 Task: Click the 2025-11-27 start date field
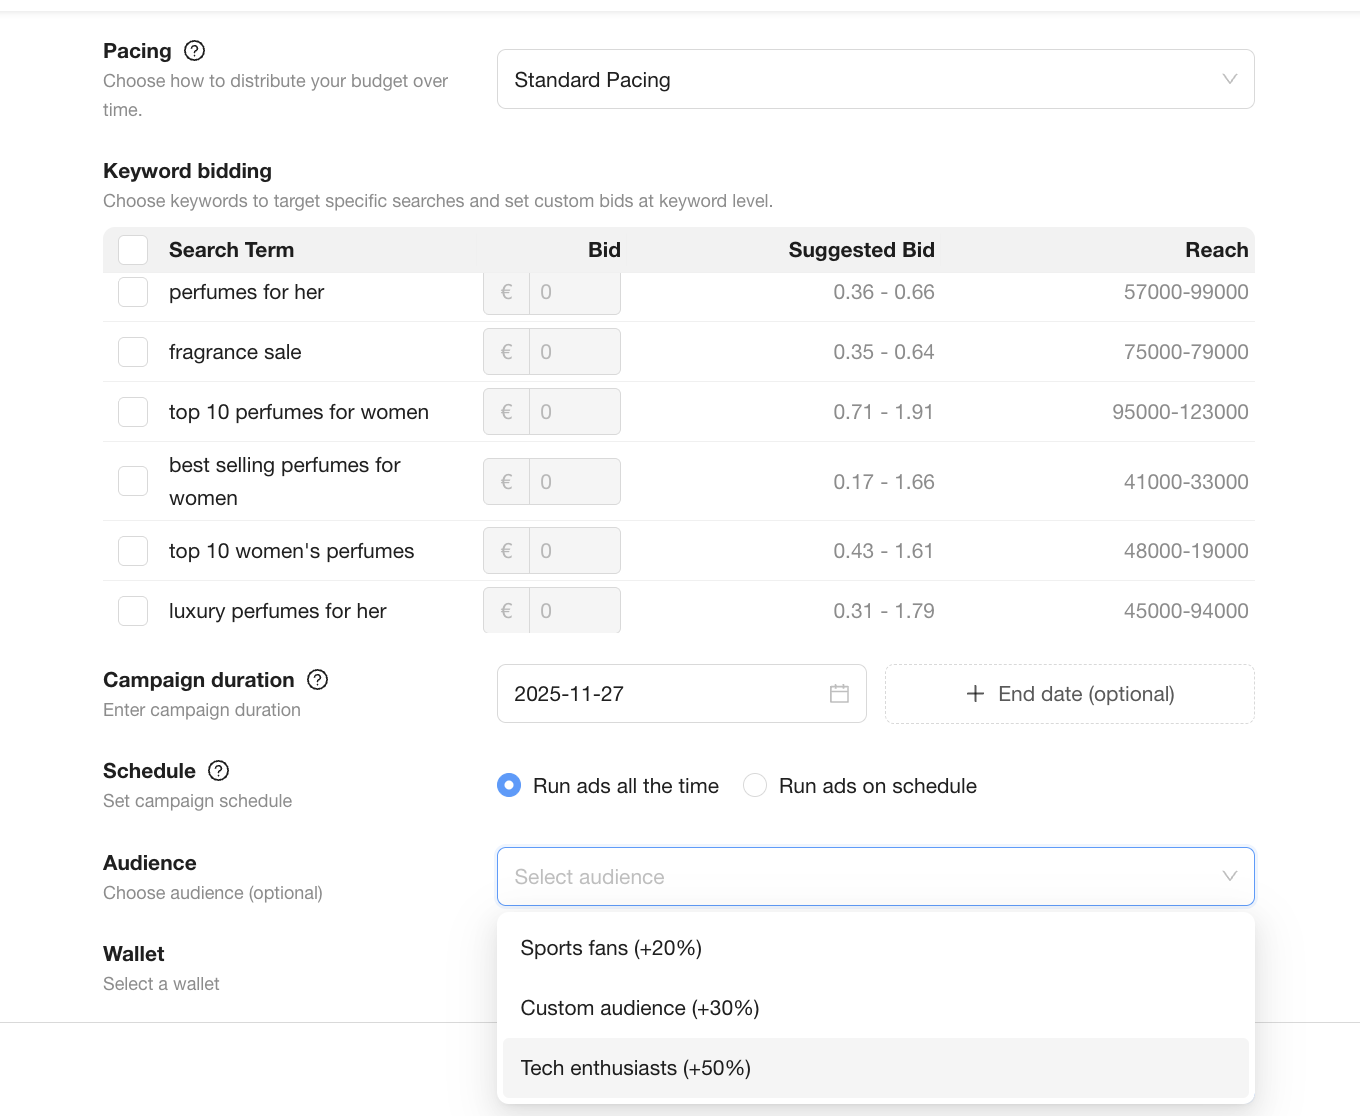(660, 694)
